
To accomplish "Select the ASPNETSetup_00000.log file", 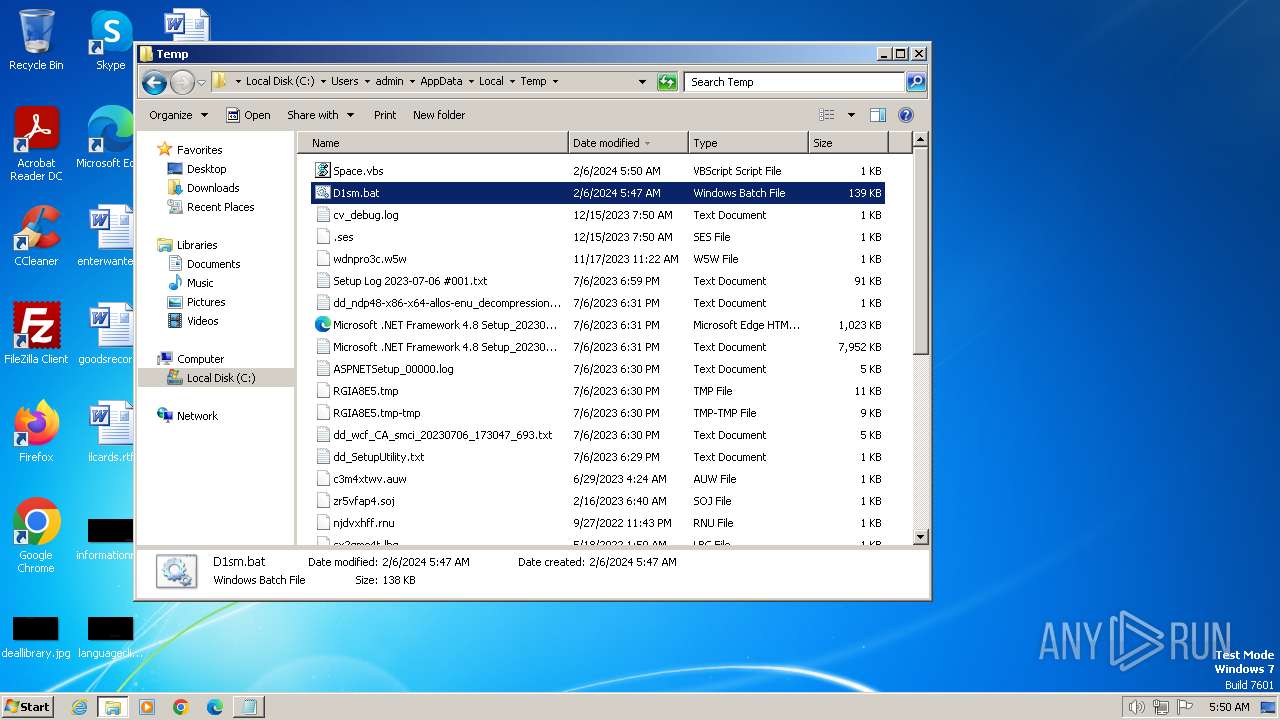I will tap(598, 369).
